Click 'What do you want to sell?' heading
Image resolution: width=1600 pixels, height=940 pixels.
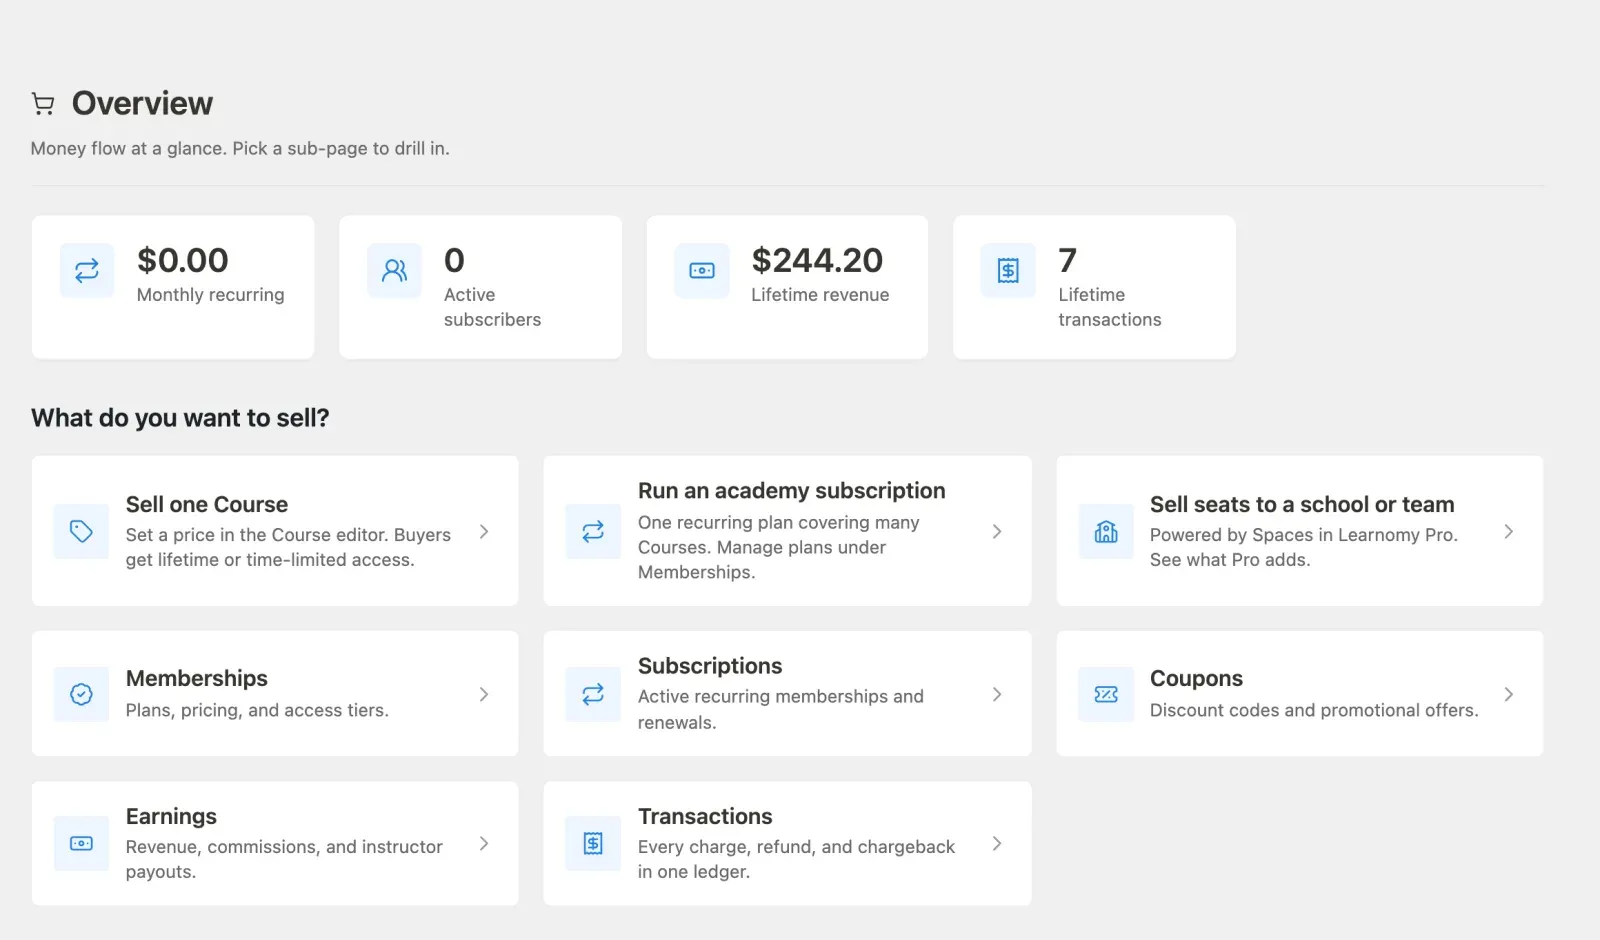point(180,418)
